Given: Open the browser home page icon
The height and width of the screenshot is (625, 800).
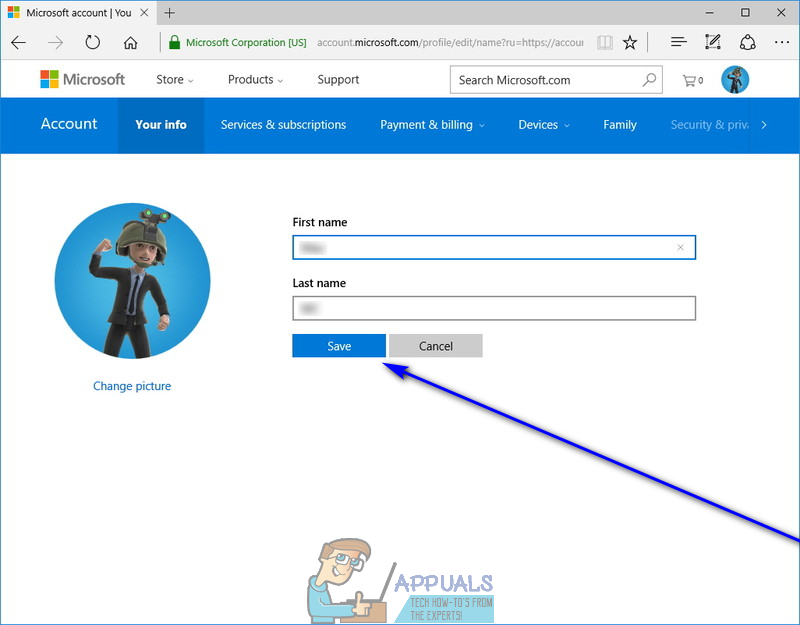Looking at the screenshot, I should [x=131, y=42].
